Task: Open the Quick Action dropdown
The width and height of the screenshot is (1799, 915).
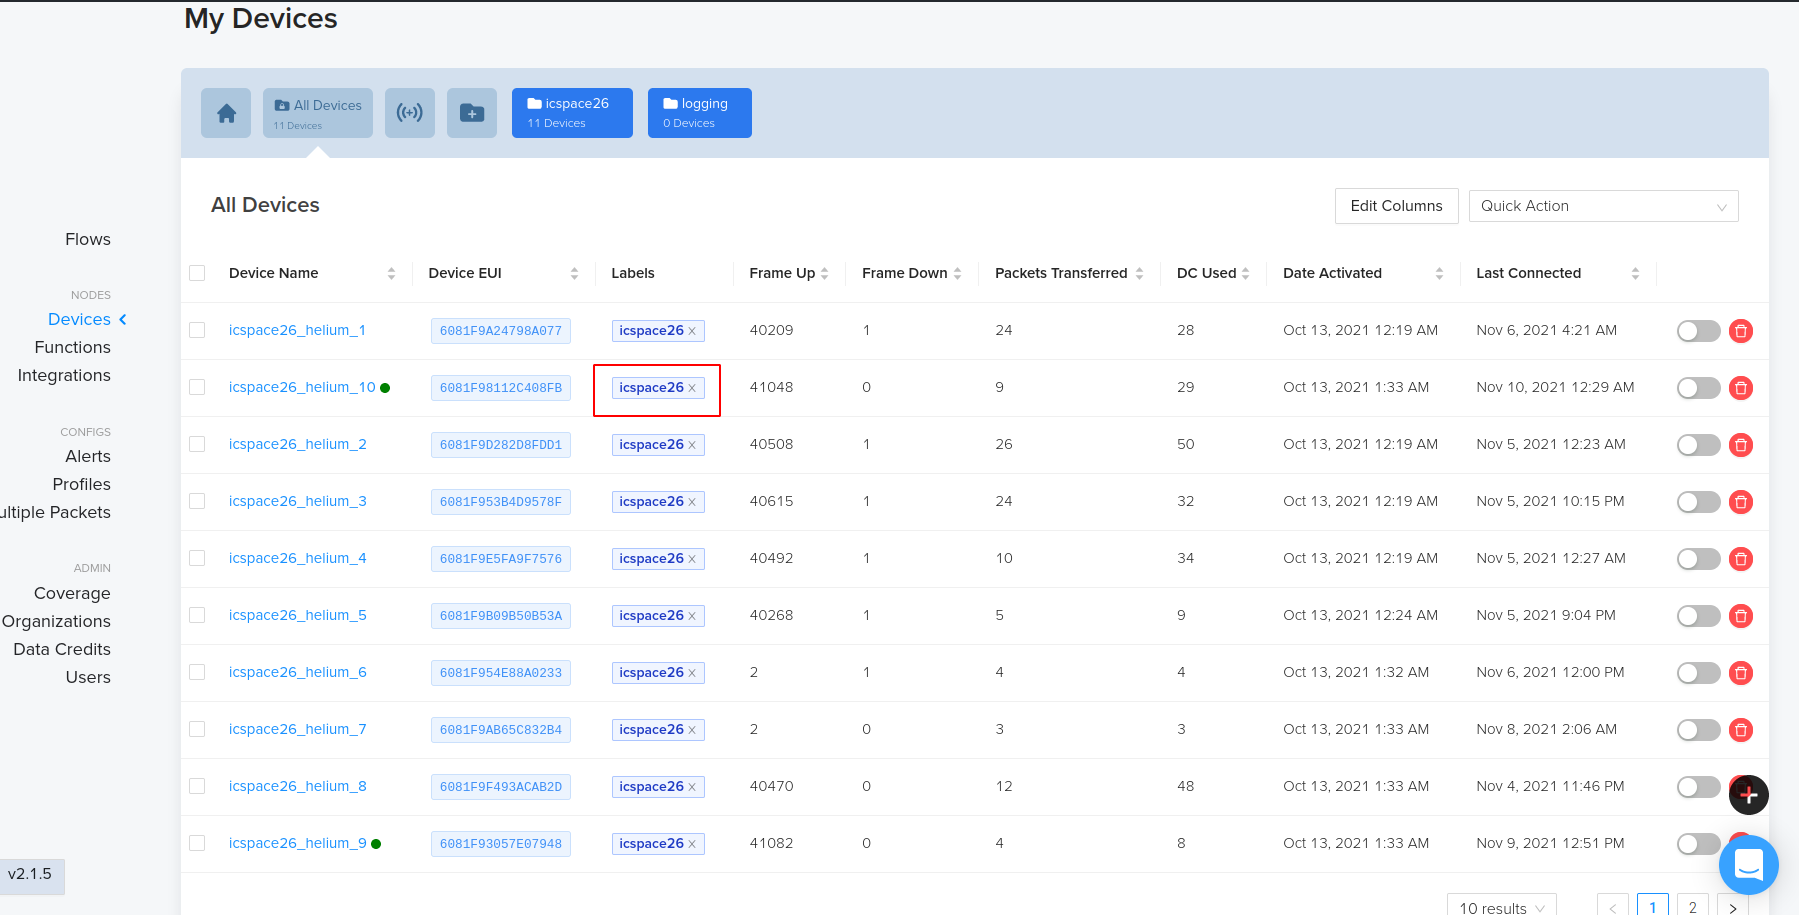Action: (1603, 206)
